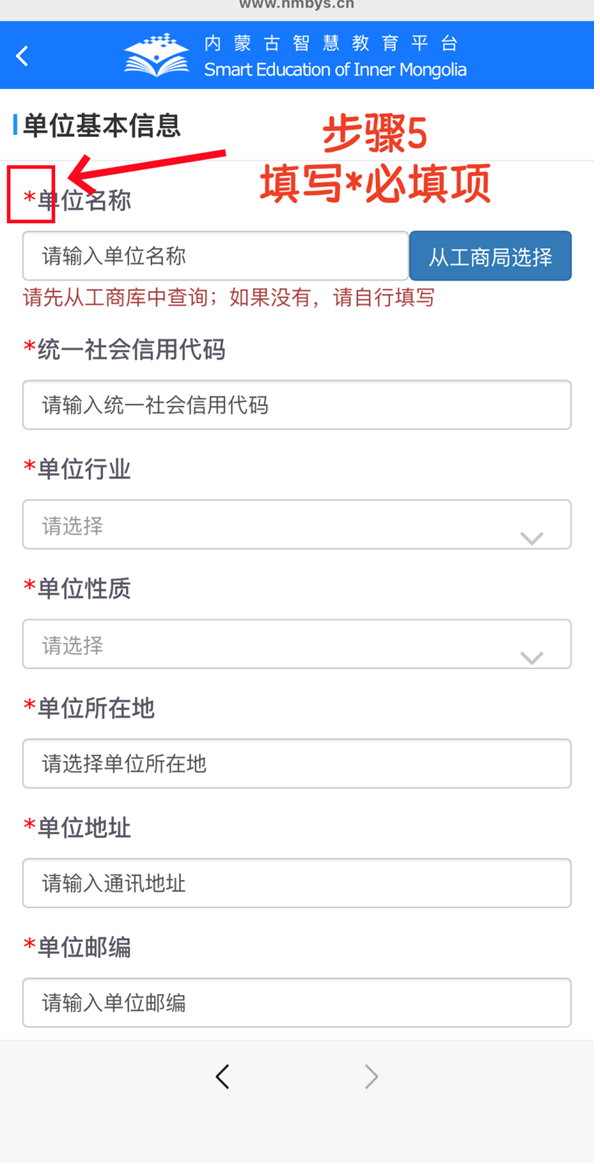
Task: Click the 内蒙古智慧教育平台 header title
Action: click(334, 44)
